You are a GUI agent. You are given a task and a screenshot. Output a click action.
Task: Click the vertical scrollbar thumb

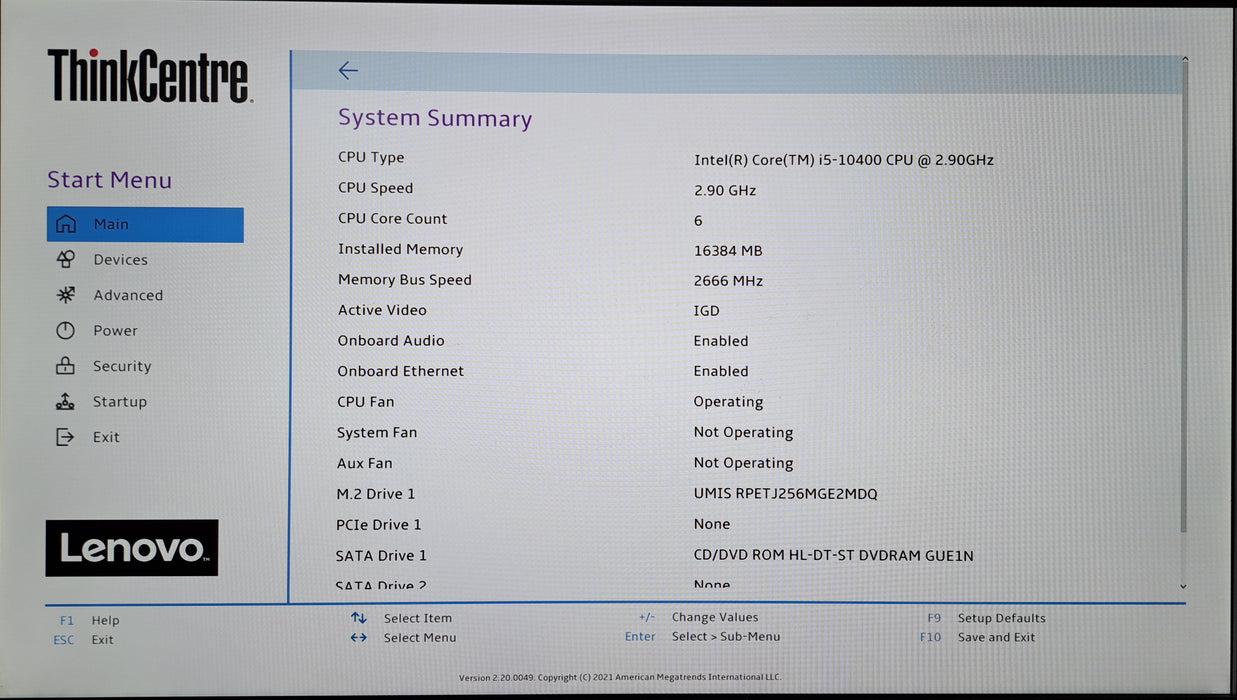click(1184, 298)
